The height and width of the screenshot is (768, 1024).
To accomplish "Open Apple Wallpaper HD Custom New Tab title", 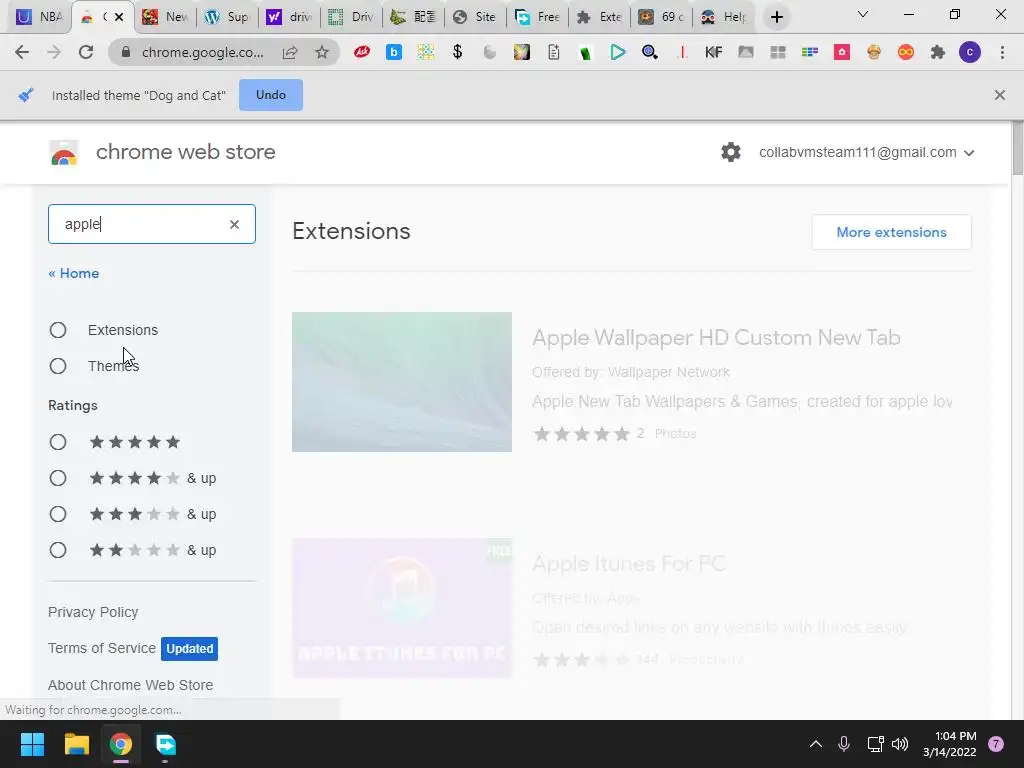I will (716, 338).
